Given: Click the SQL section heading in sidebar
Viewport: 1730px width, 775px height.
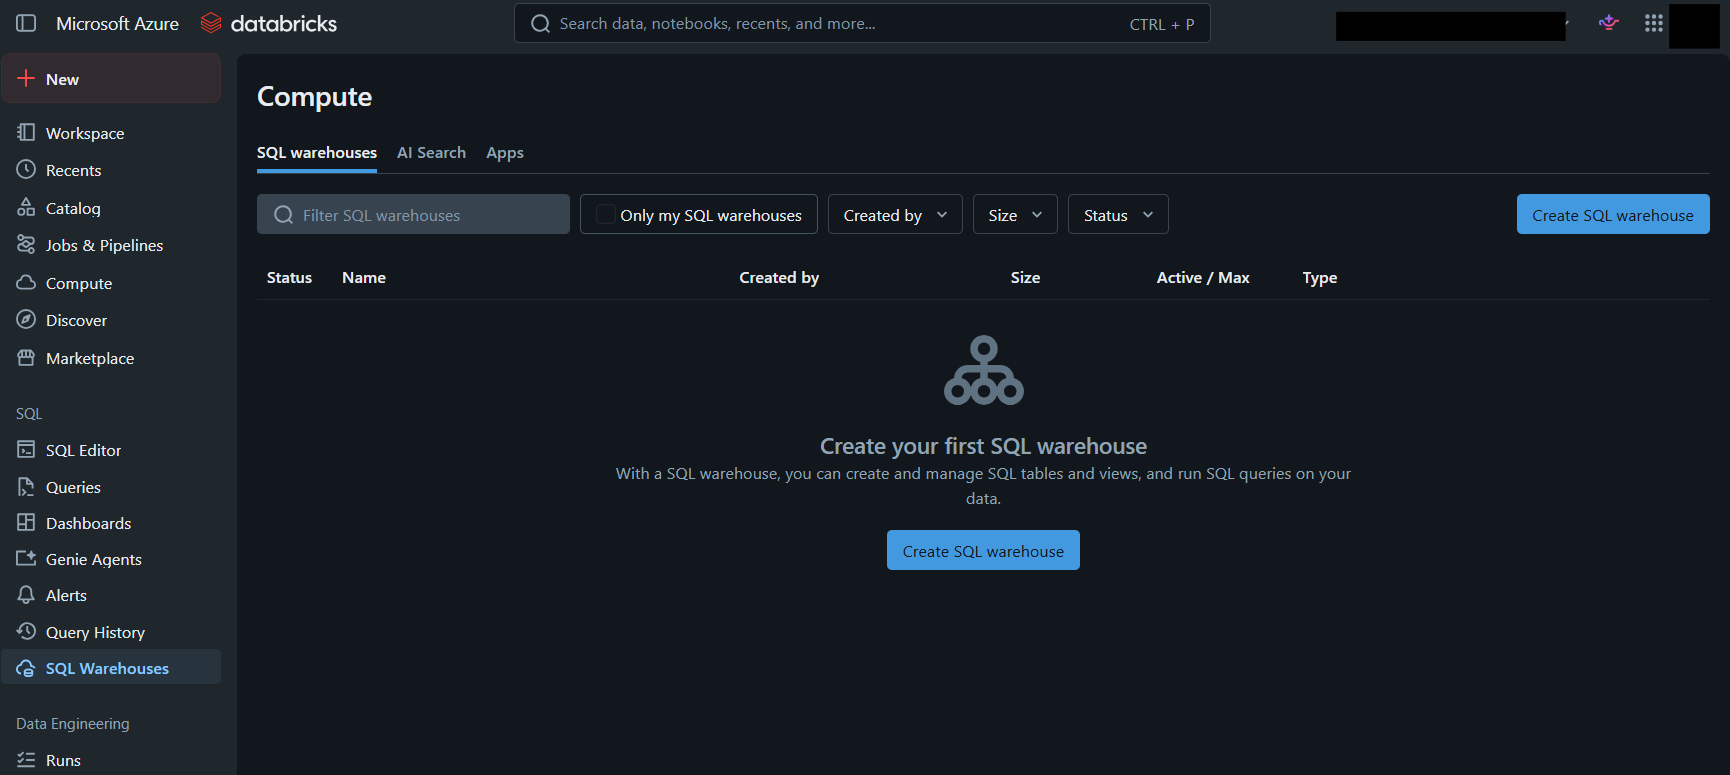Looking at the screenshot, I should 29,414.
